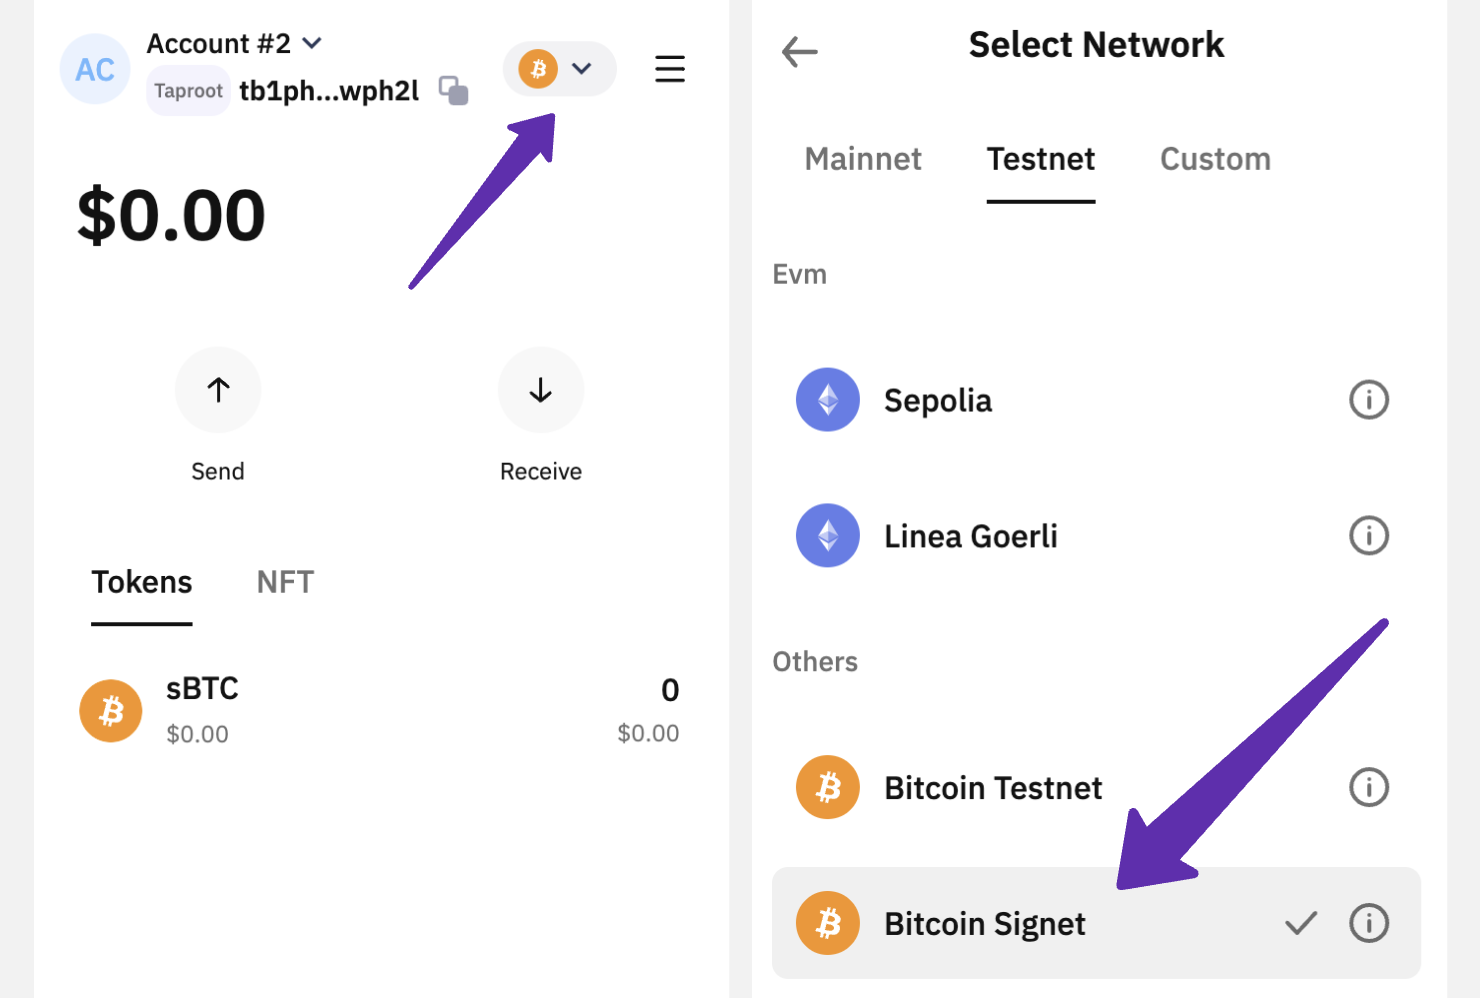The width and height of the screenshot is (1480, 998).
Task: Open the Bitcoin network selector dropdown
Action: (559, 69)
